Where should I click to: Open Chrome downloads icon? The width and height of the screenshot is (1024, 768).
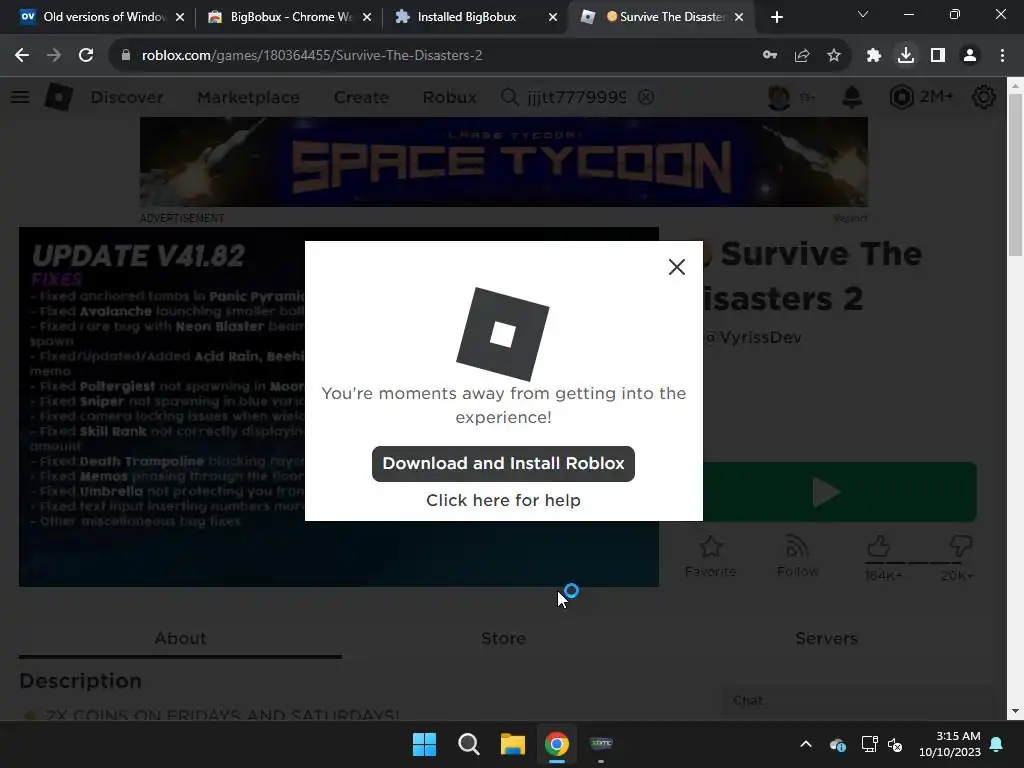(x=906, y=56)
